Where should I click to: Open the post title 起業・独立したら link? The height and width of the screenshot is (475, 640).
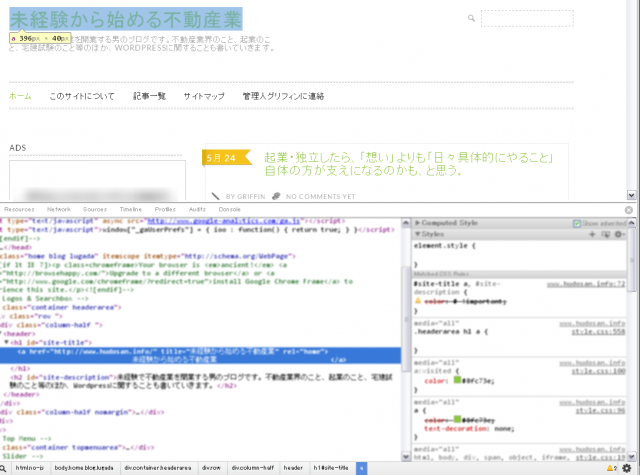click(x=409, y=164)
